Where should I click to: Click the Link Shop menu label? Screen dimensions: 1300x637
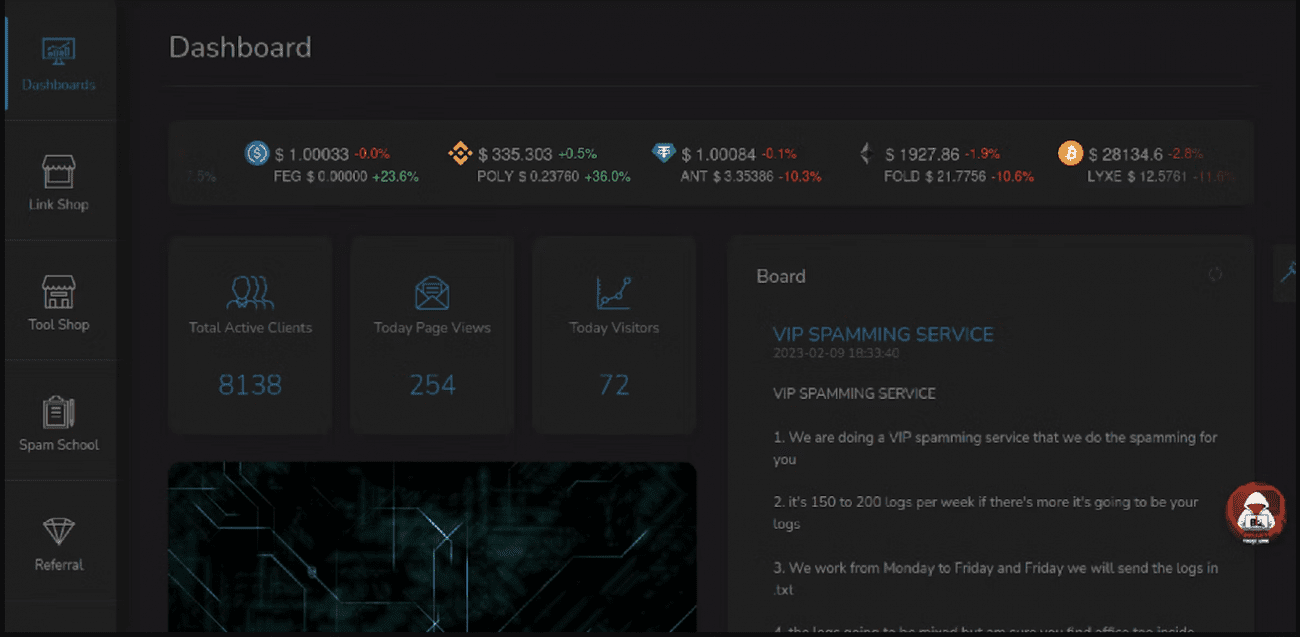(58, 205)
